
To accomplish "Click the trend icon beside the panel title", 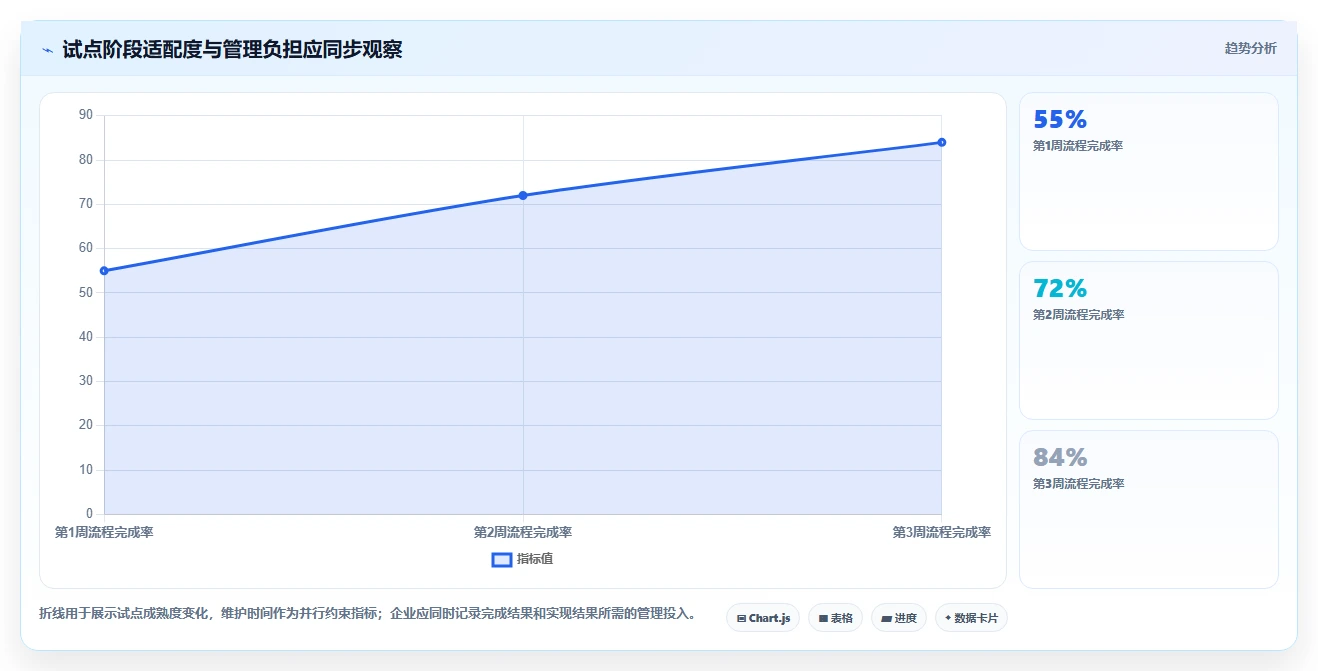I will click(x=47, y=49).
